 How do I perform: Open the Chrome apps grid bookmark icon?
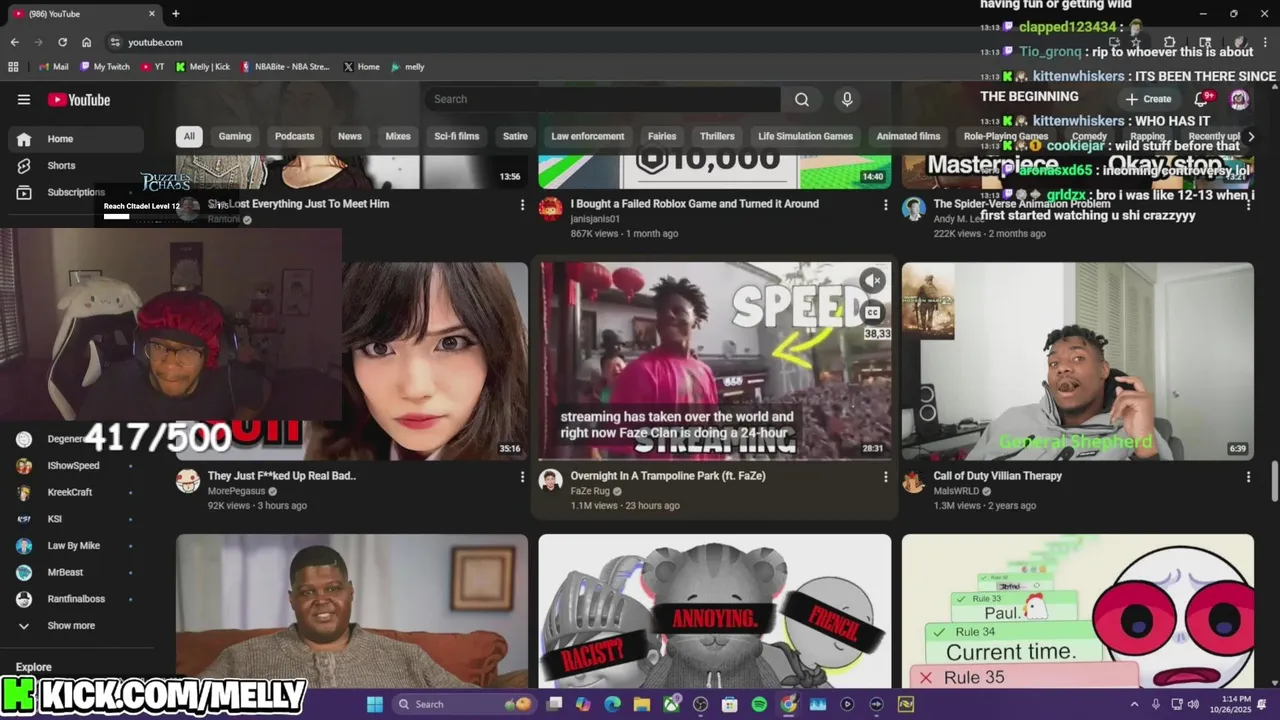click(13, 67)
